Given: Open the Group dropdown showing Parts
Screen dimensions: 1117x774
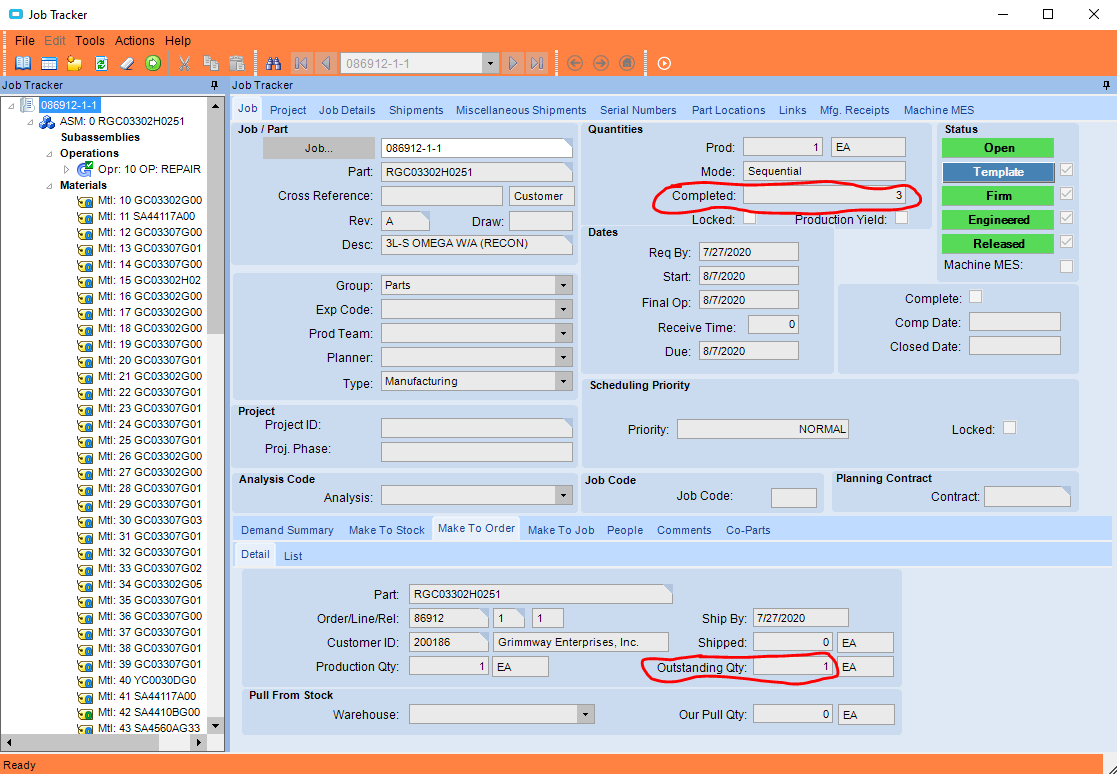Looking at the screenshot, I should click(563, 286).
